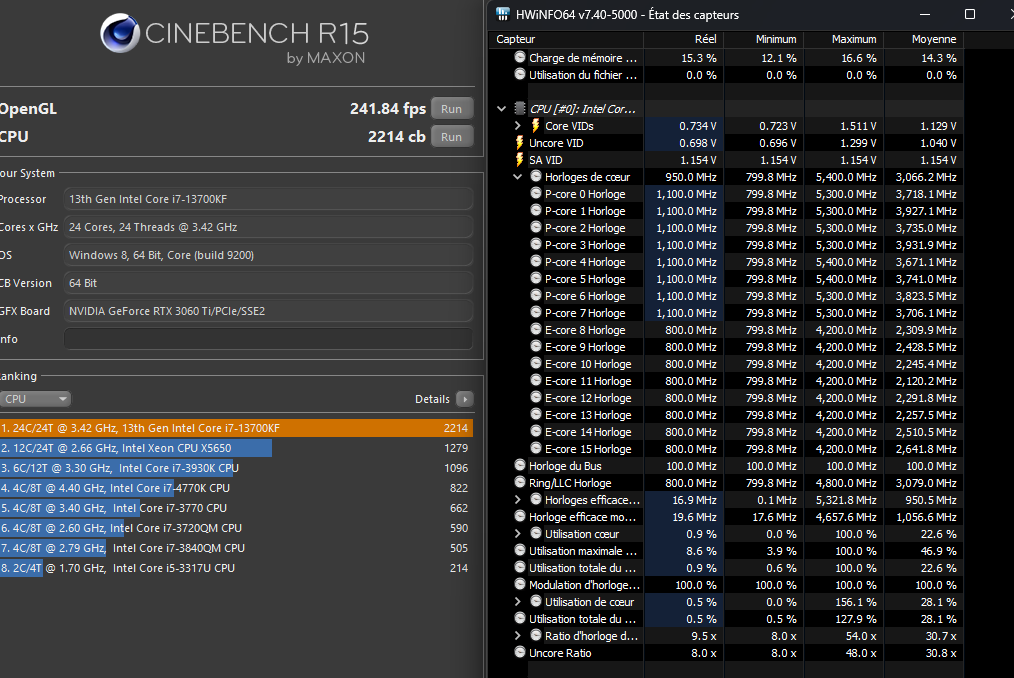Screen dimensions: 1014x678
Task: Click the CPU chip icon in sensor list
Action: (x=520, y=108)
